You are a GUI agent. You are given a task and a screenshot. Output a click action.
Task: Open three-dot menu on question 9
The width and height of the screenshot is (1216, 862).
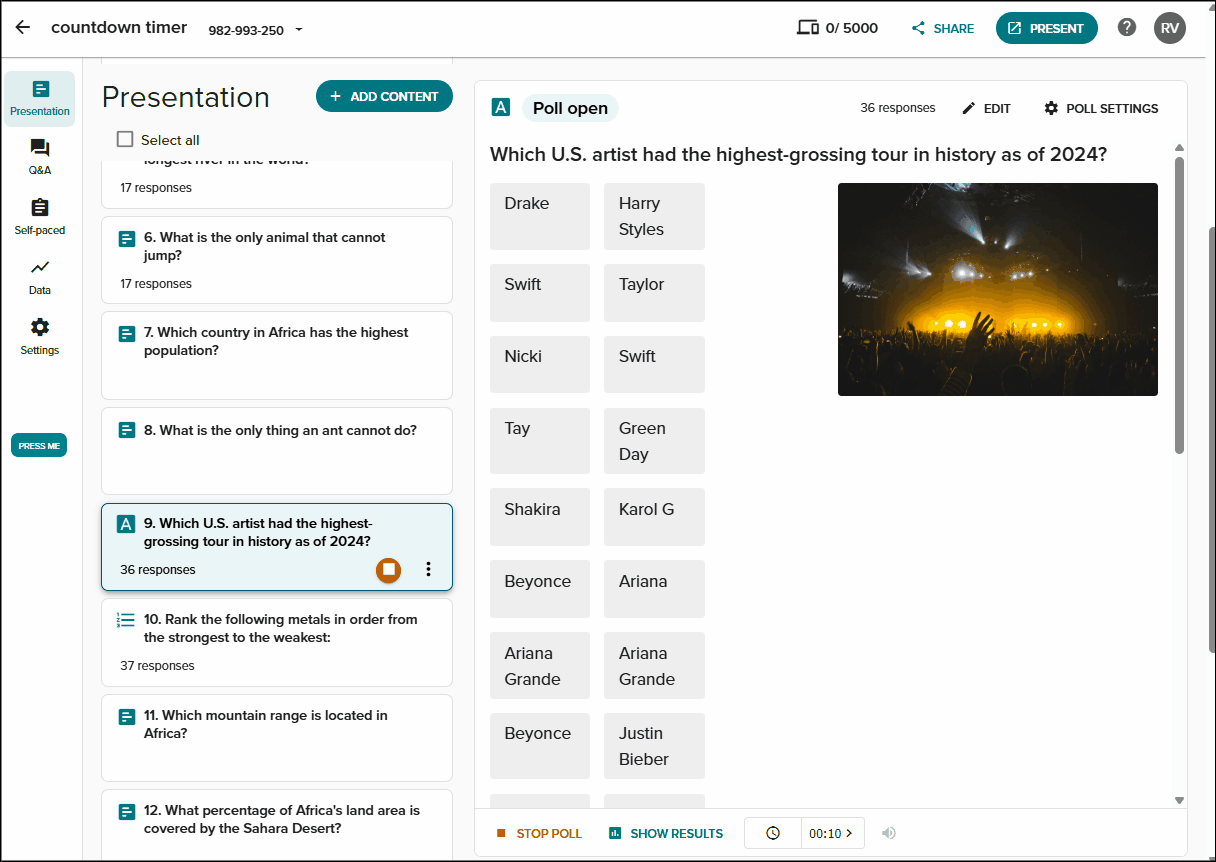[428, 569]
